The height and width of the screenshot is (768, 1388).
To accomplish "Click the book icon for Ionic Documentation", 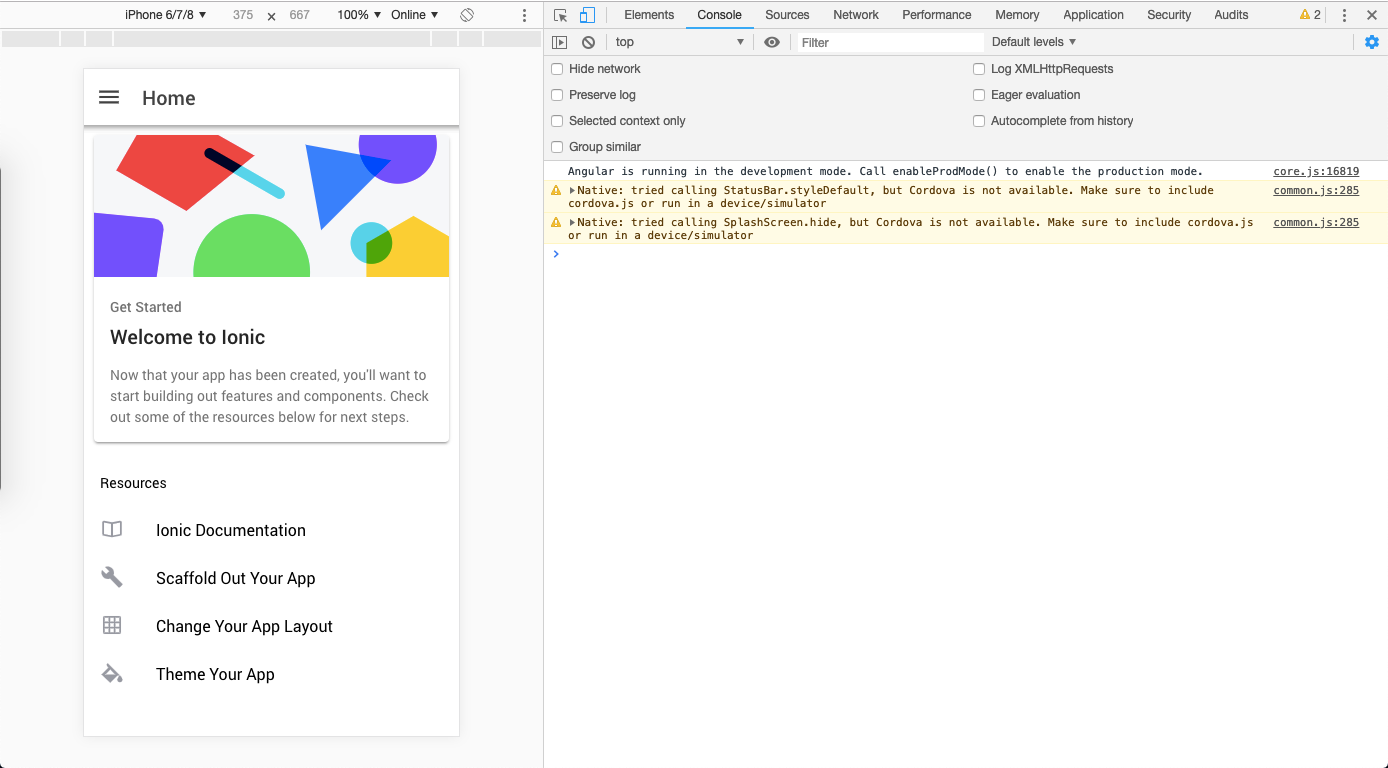I will pyautogui.click(x=112, y=529).
